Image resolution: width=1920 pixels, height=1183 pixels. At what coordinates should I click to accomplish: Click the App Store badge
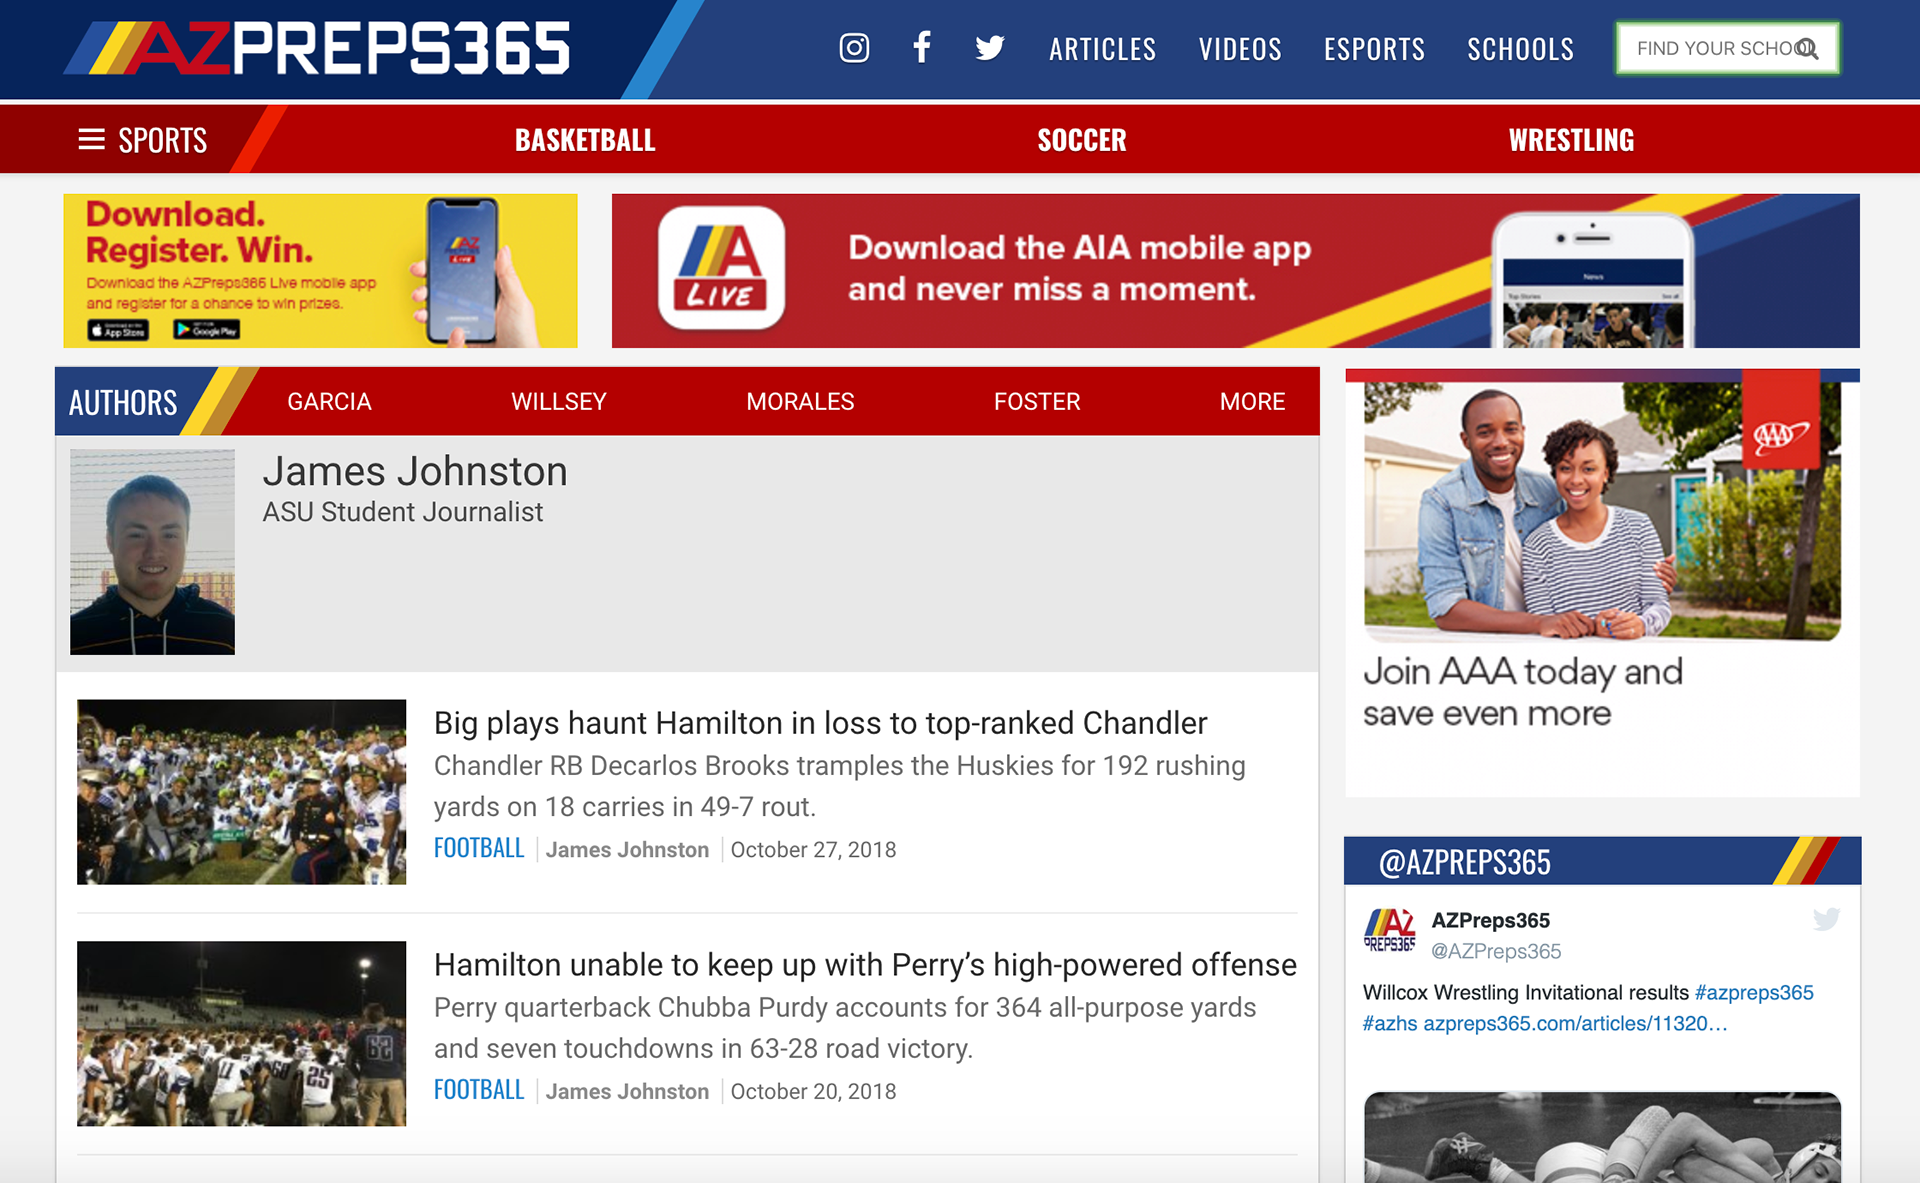118,330
